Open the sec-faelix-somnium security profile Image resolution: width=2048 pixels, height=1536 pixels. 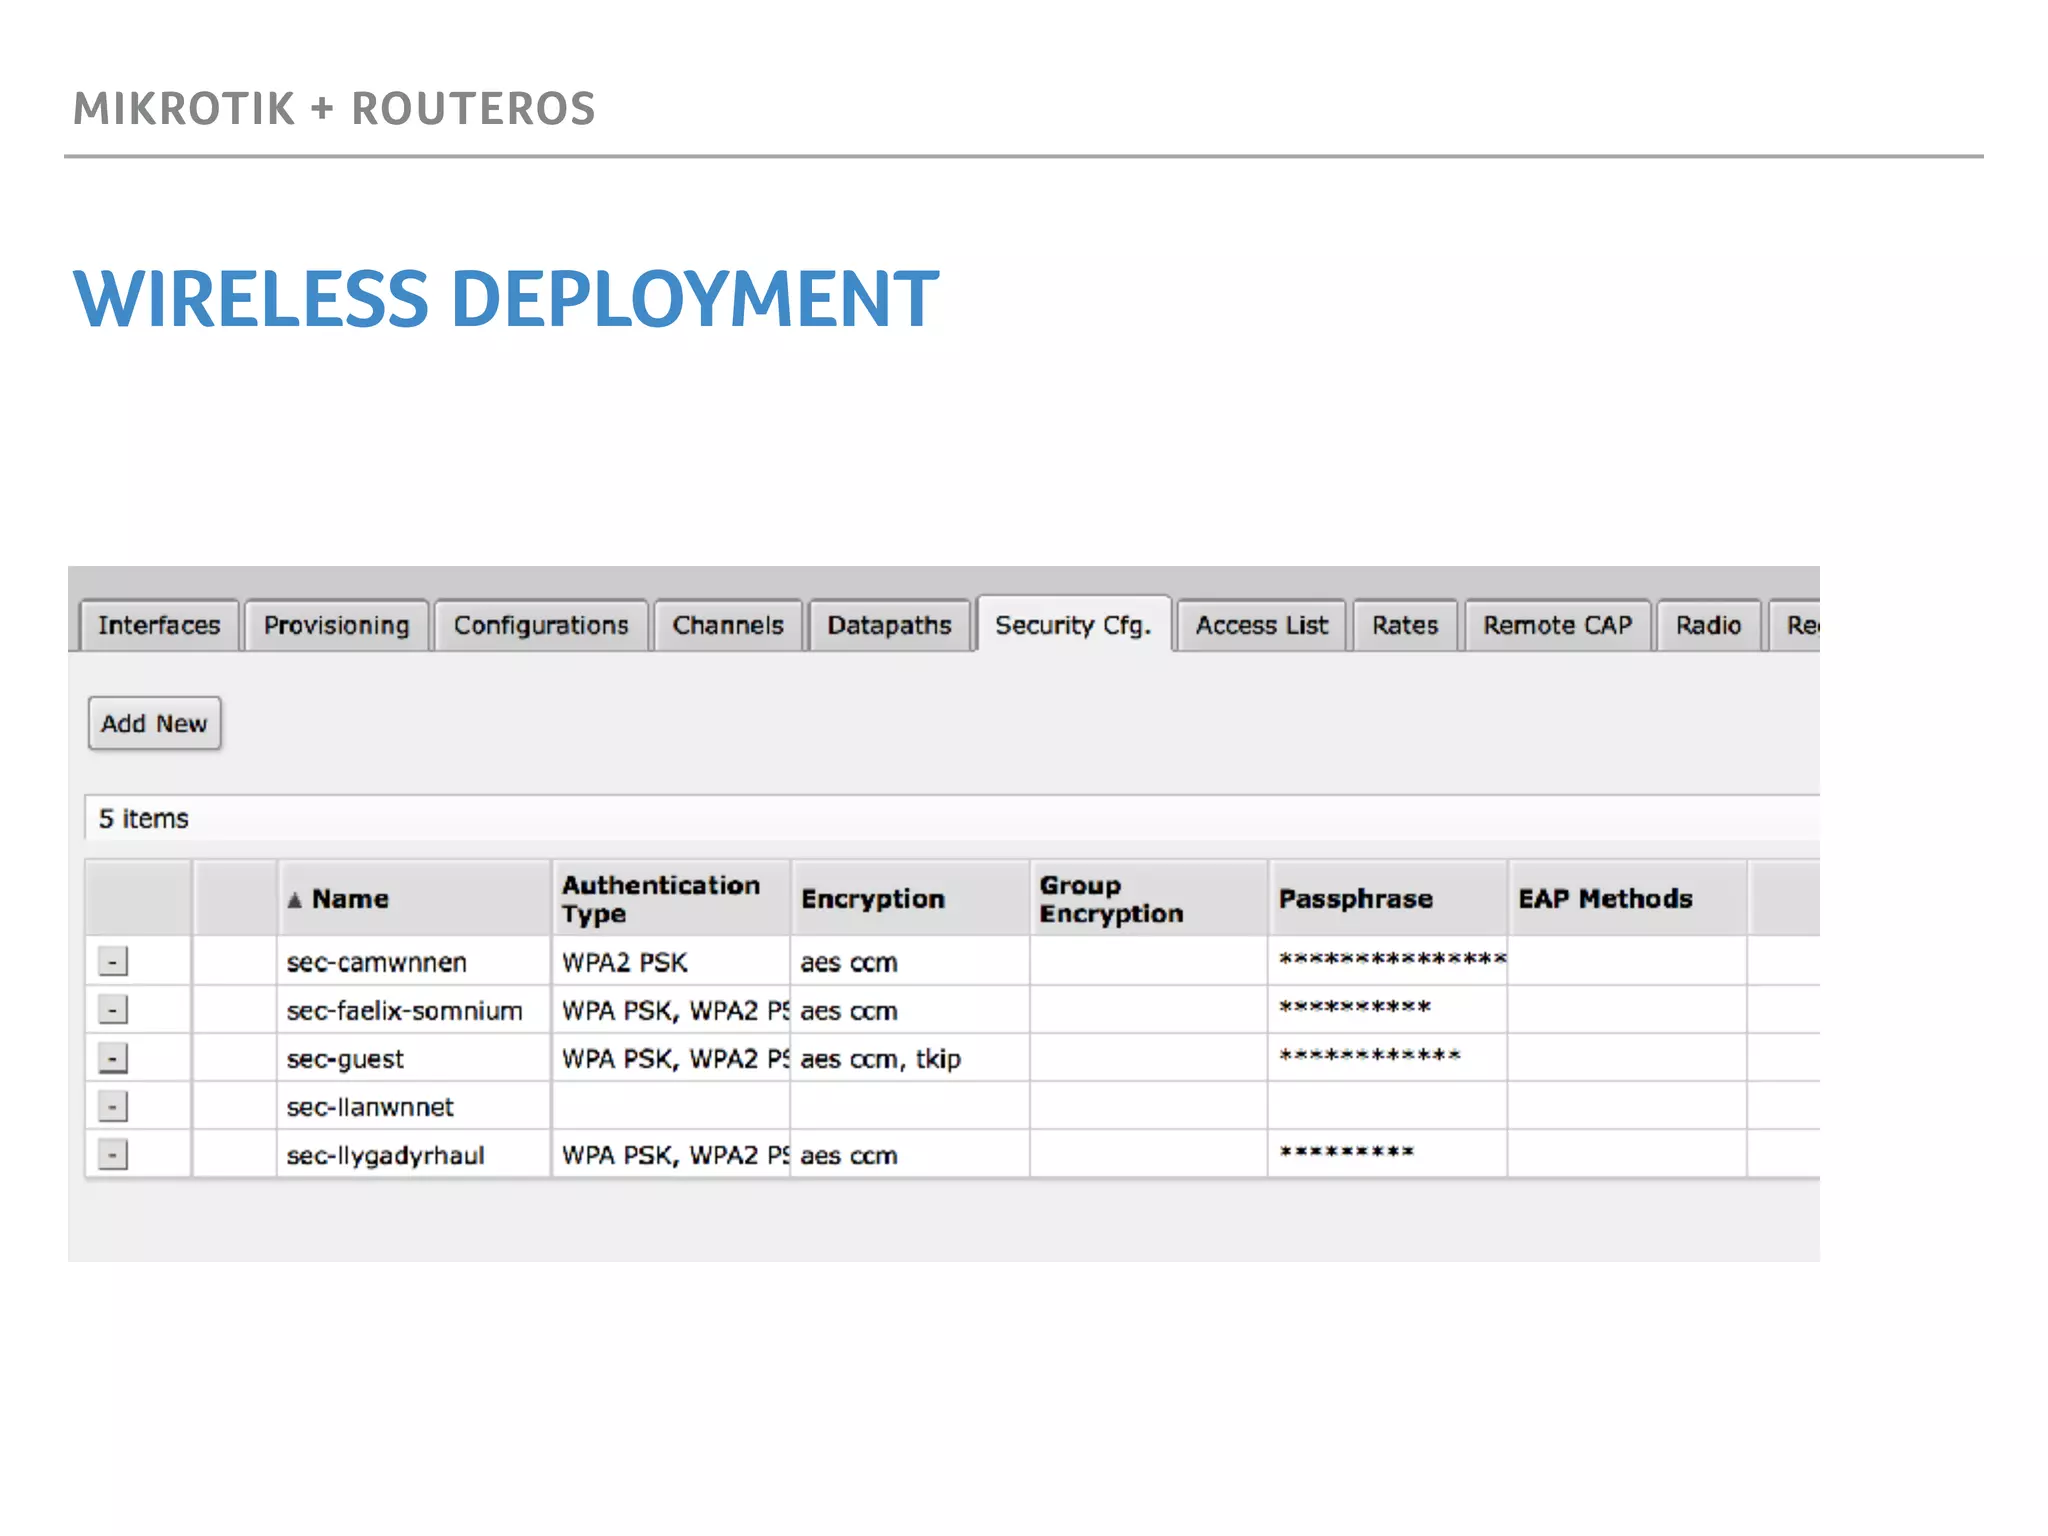click(x=404, y=1011)
